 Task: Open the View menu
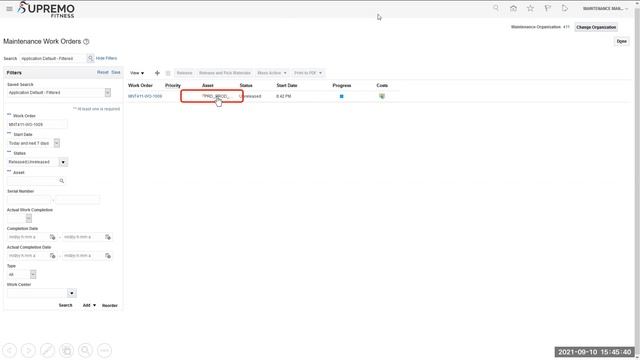(x=137, y=73)
